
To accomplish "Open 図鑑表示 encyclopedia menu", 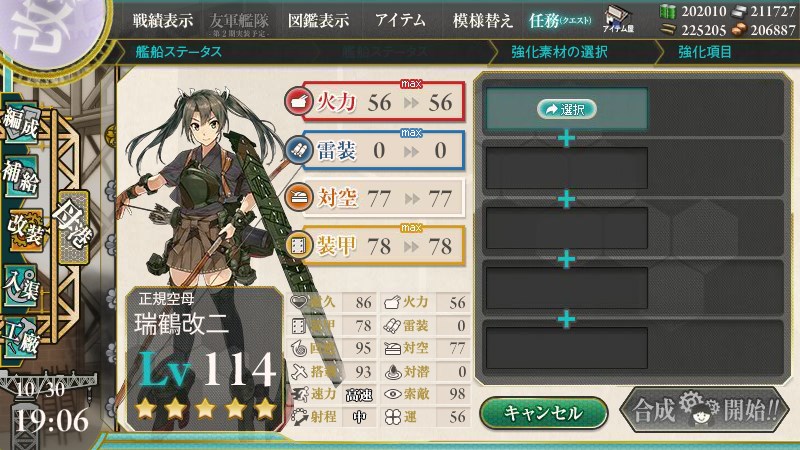I will [318, 20].
